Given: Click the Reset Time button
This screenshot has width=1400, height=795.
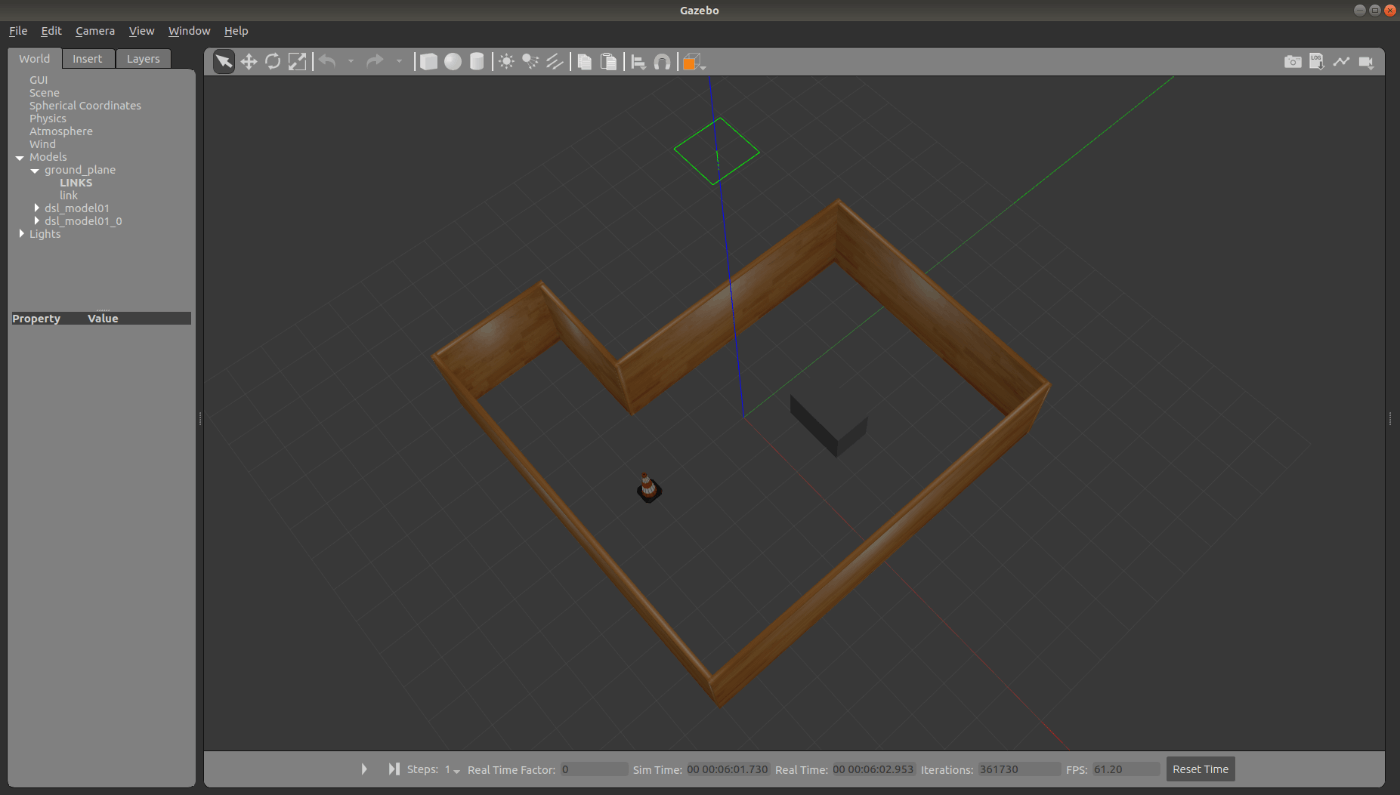Looking at the screenshot, I should tap(1201, 769).
